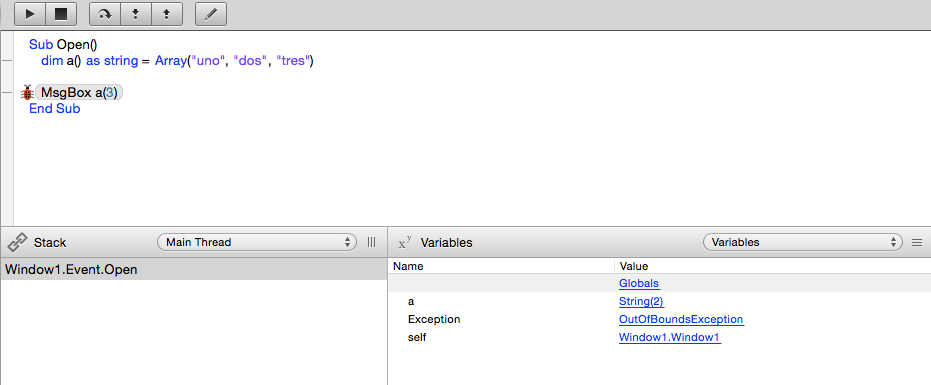Select the variable row named a
Viewport: 931px width, 385px height.
(660, 301)
